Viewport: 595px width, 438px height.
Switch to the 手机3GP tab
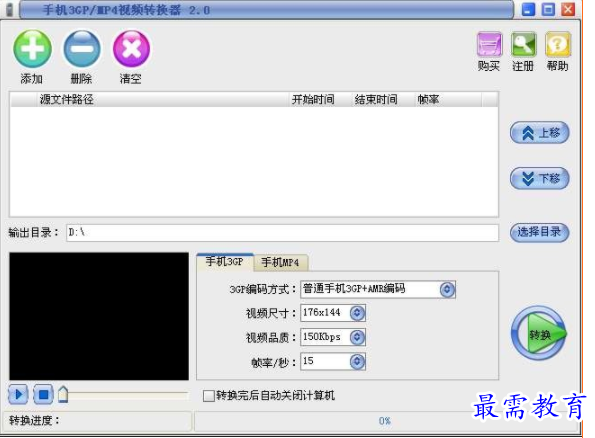coord(225,262)
